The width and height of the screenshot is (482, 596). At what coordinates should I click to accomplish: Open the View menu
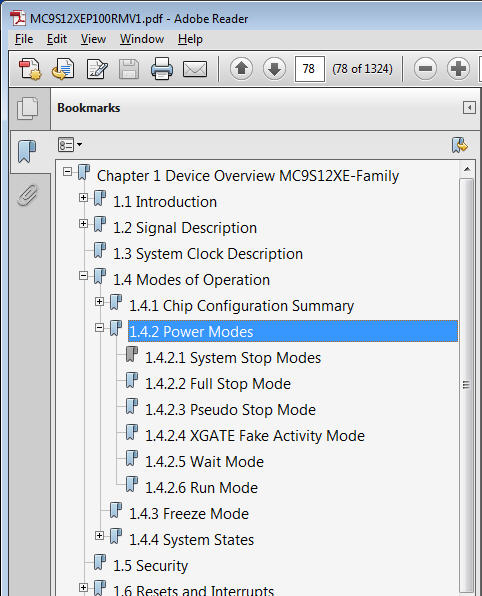(93, 39)
